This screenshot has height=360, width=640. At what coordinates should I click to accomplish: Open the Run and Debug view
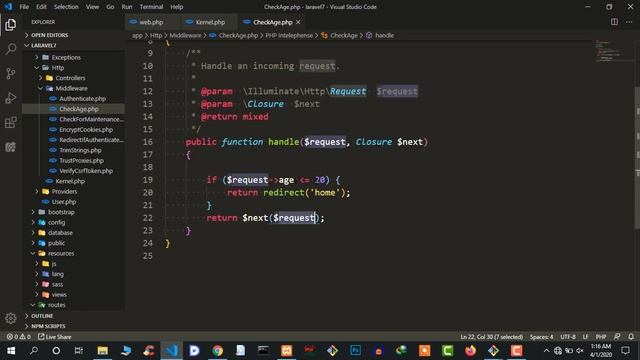point(11,98)
